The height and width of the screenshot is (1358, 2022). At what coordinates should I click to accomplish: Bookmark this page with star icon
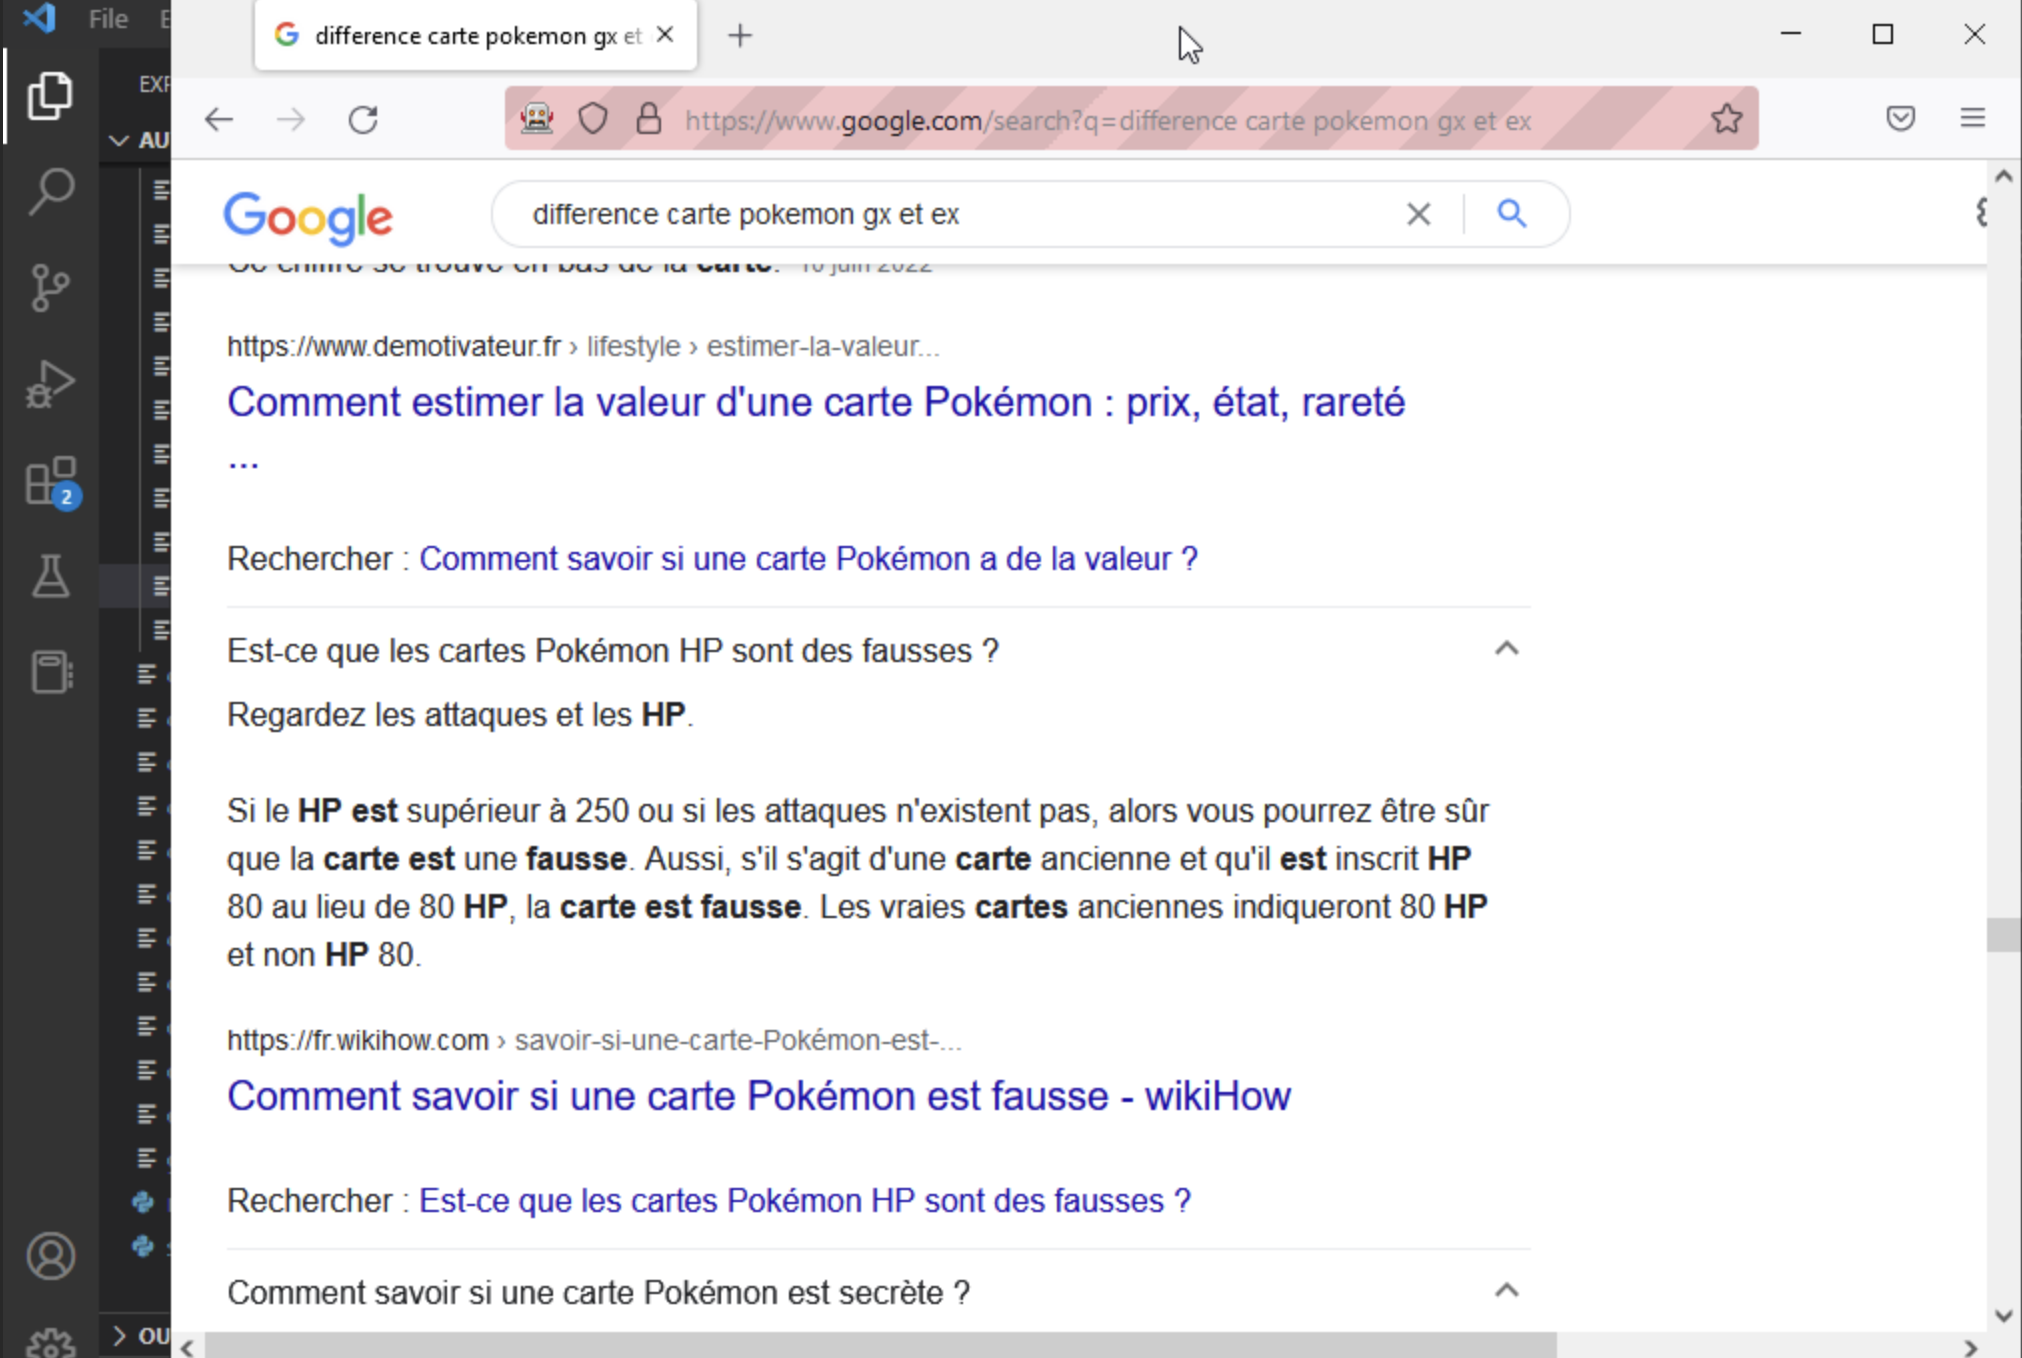(1727, 119)
